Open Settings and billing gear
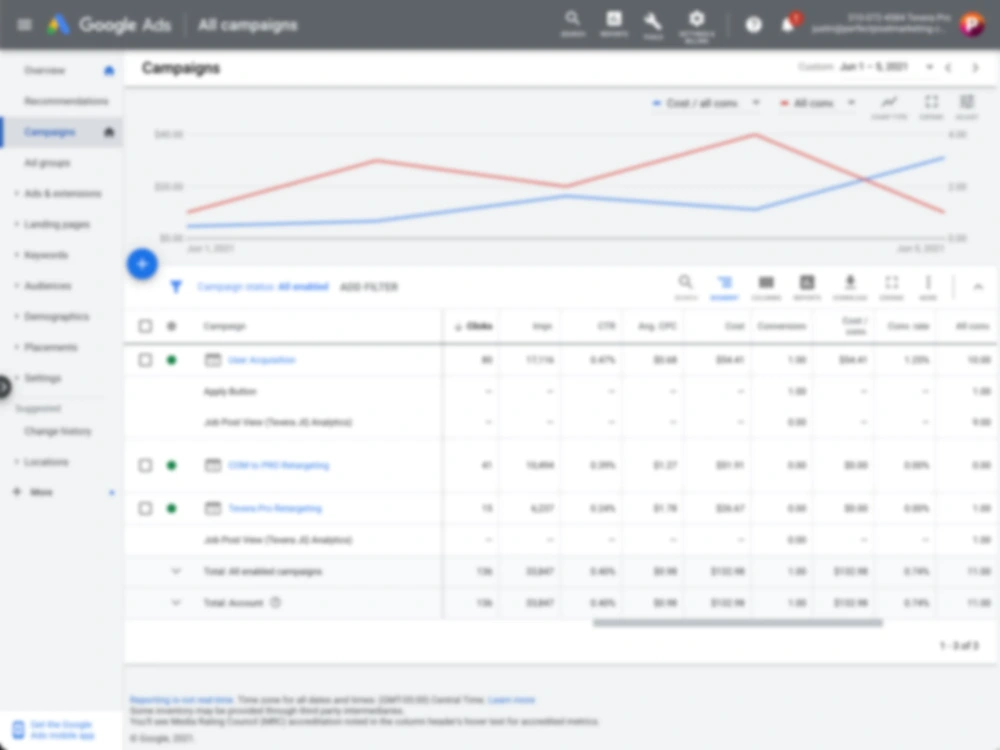 pos(696,26)
